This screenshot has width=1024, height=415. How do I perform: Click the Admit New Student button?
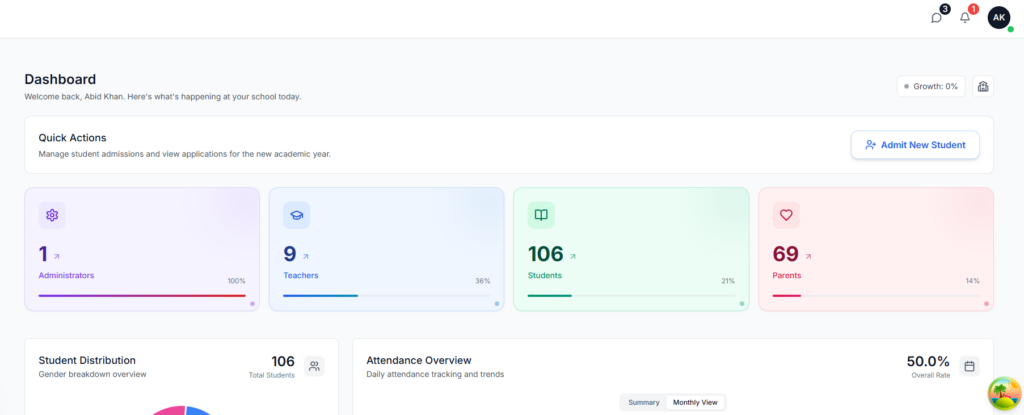pos(915,145)
